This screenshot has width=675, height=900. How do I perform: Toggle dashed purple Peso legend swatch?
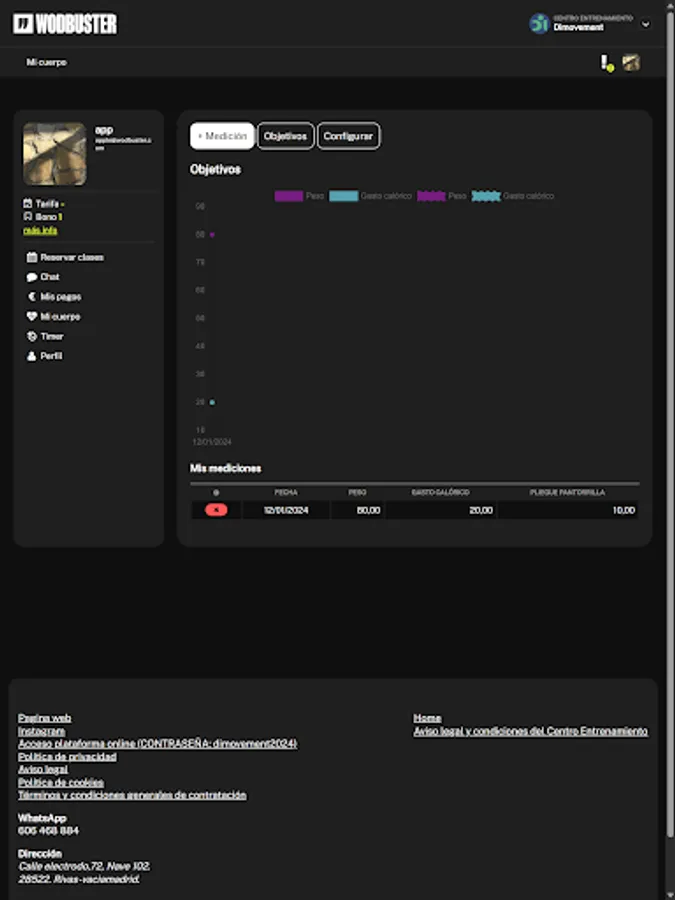pos(431,196)
